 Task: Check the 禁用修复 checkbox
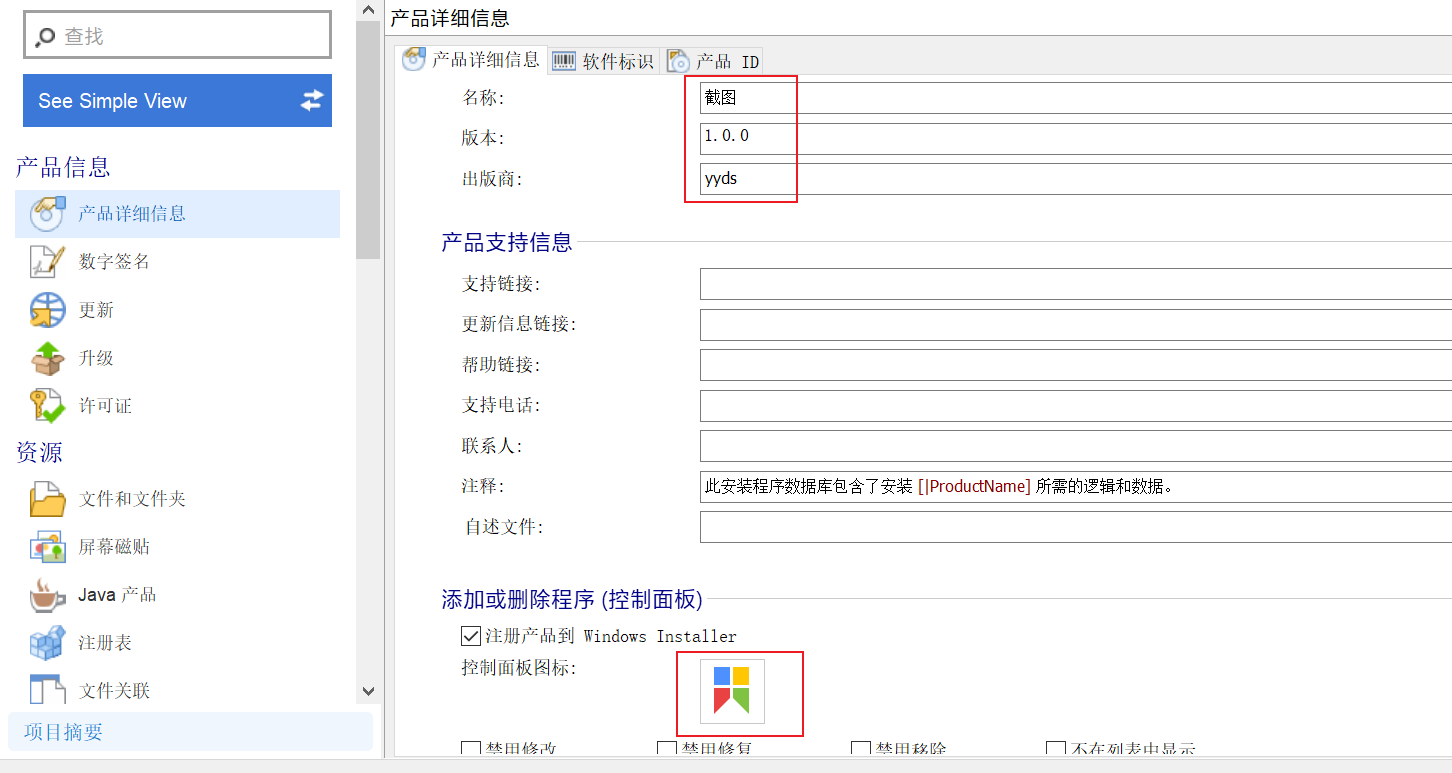(666, 749)
